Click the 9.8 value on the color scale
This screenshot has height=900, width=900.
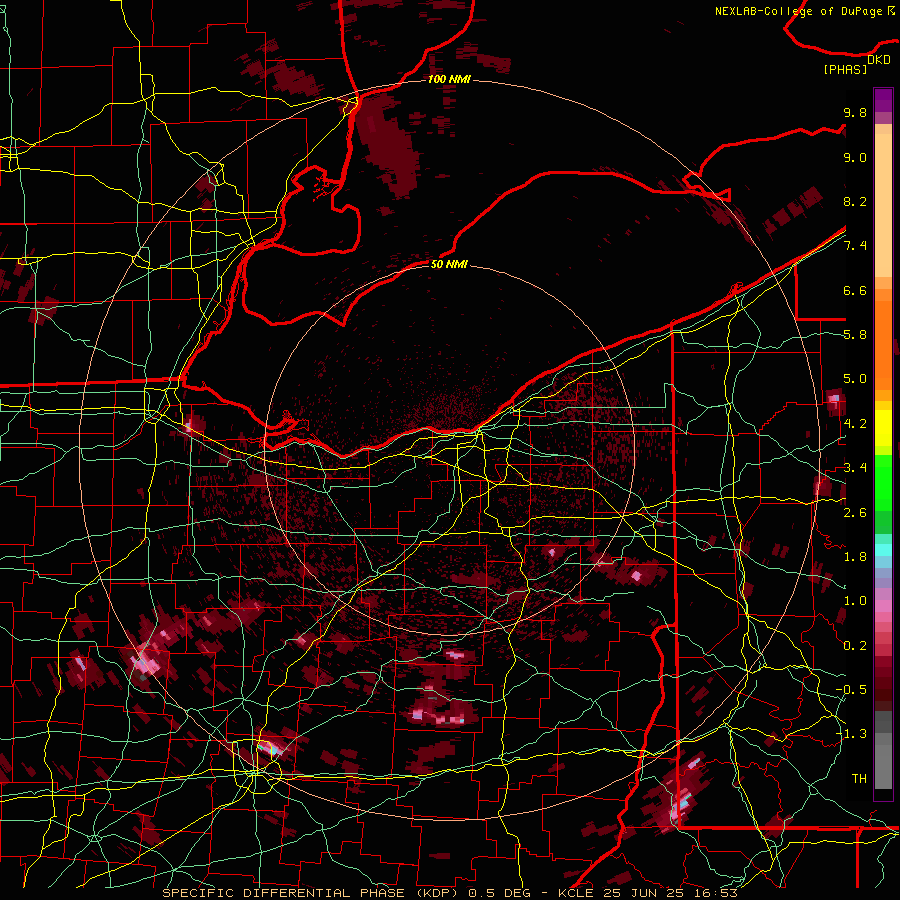pyautogui.click(x=855, y=112)
